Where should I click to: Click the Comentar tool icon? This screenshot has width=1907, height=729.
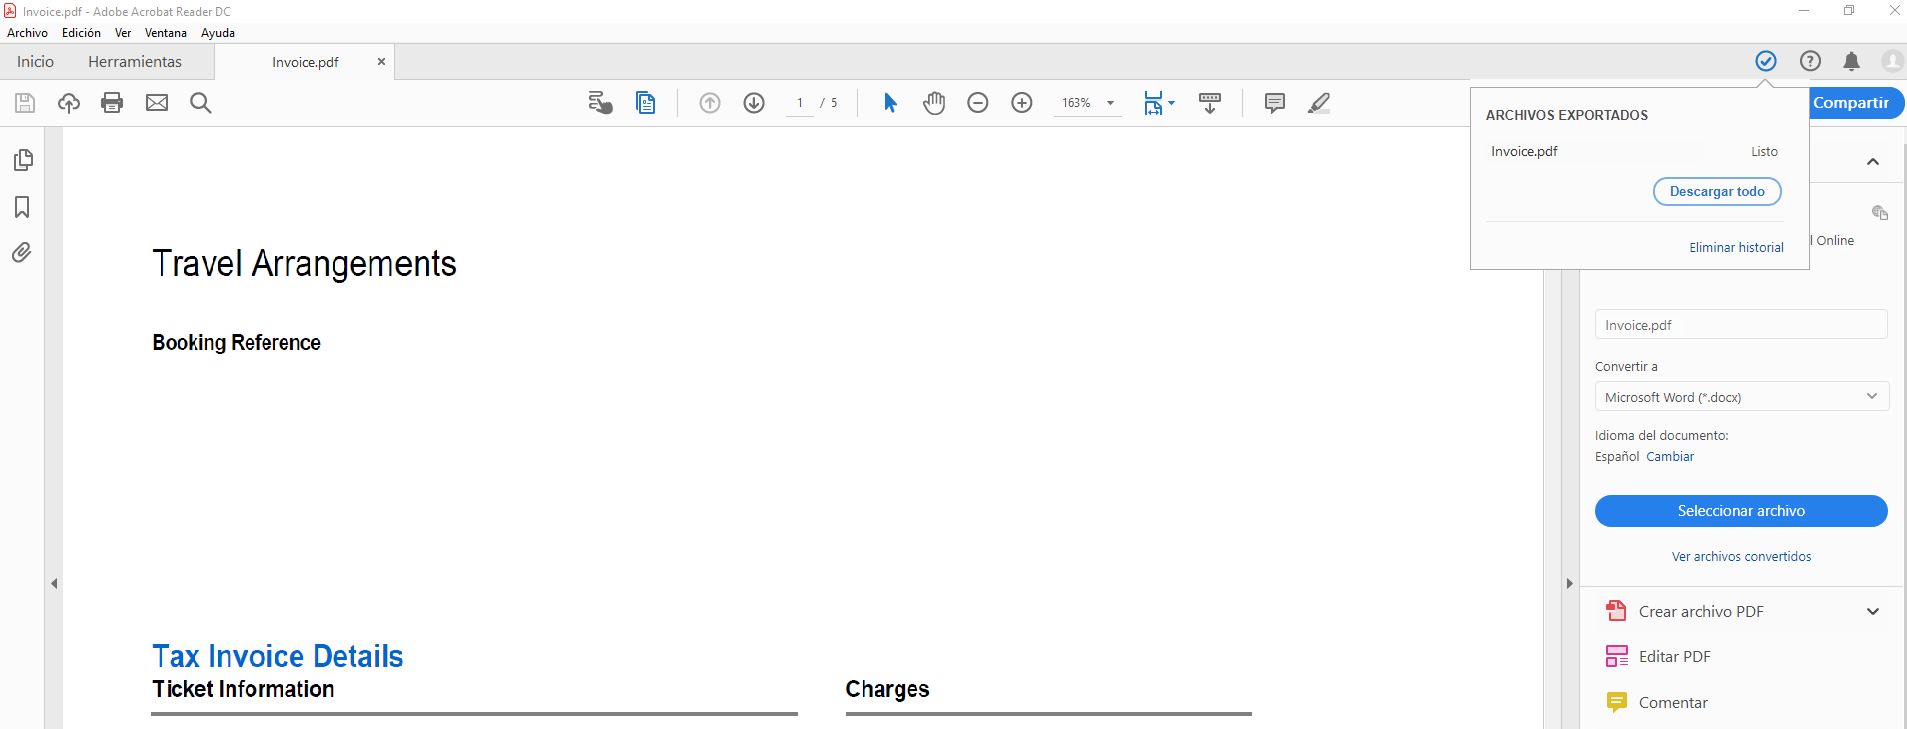[1616, 702]
